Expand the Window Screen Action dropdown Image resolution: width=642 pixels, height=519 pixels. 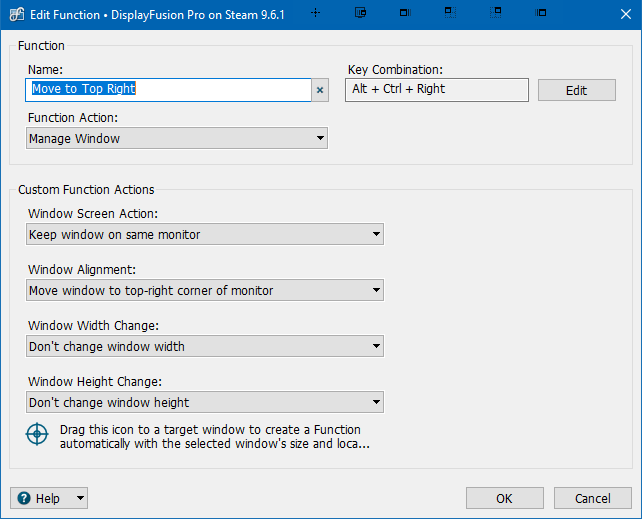tap(205, 234)
